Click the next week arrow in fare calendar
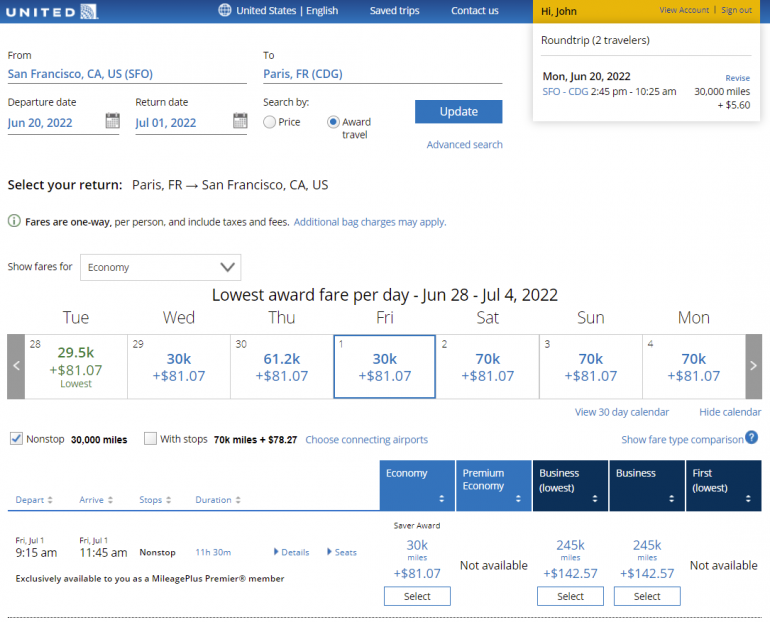The image size is (770, 622). point(753,366)
